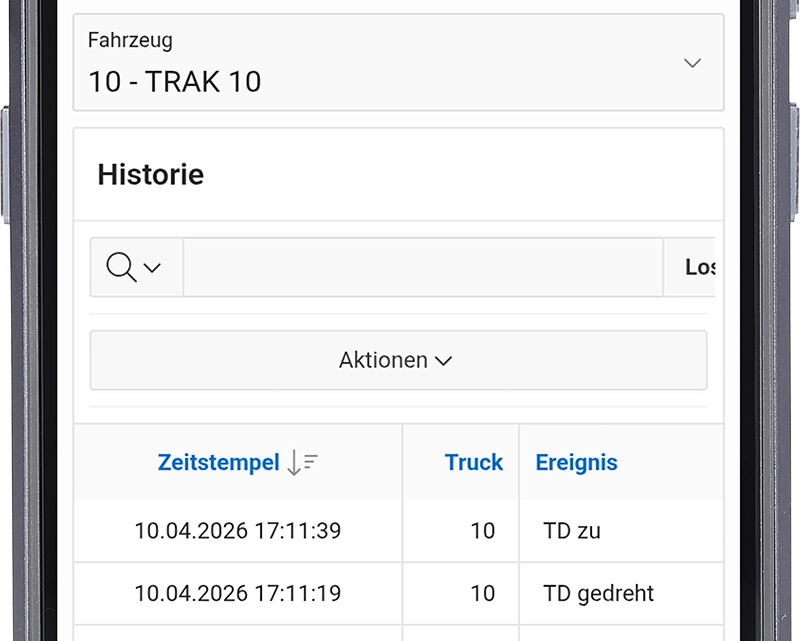Select the 10.04.2026 17:11:19 timestamp cell
The width and height of the screenshot is (800, 641).
coord(238,594)
